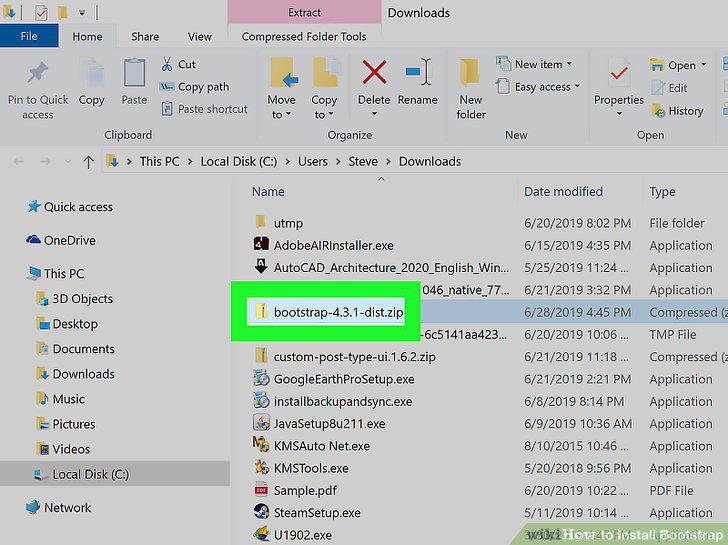Switch to the View ribbon tab
This screenshot has width=728, height=545.
click(x=200, y=36)
